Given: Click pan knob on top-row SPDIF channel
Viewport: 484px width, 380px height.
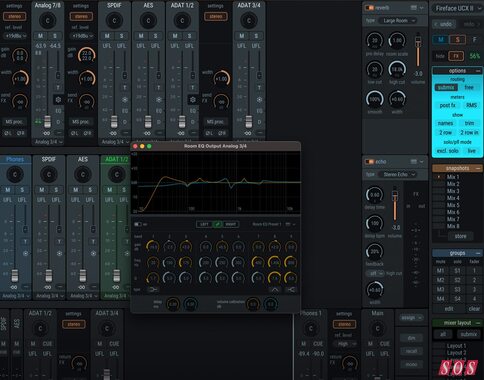Looking at the screenshot, I should coord(114,21).
